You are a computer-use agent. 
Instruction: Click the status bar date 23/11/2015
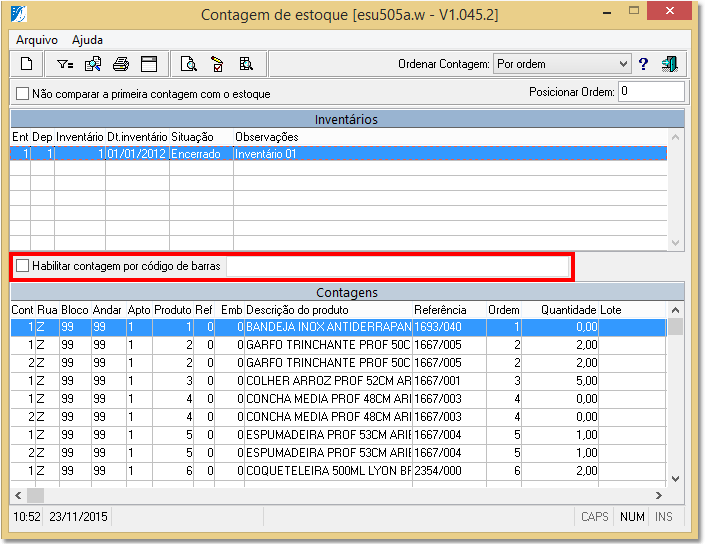point(78,517)
